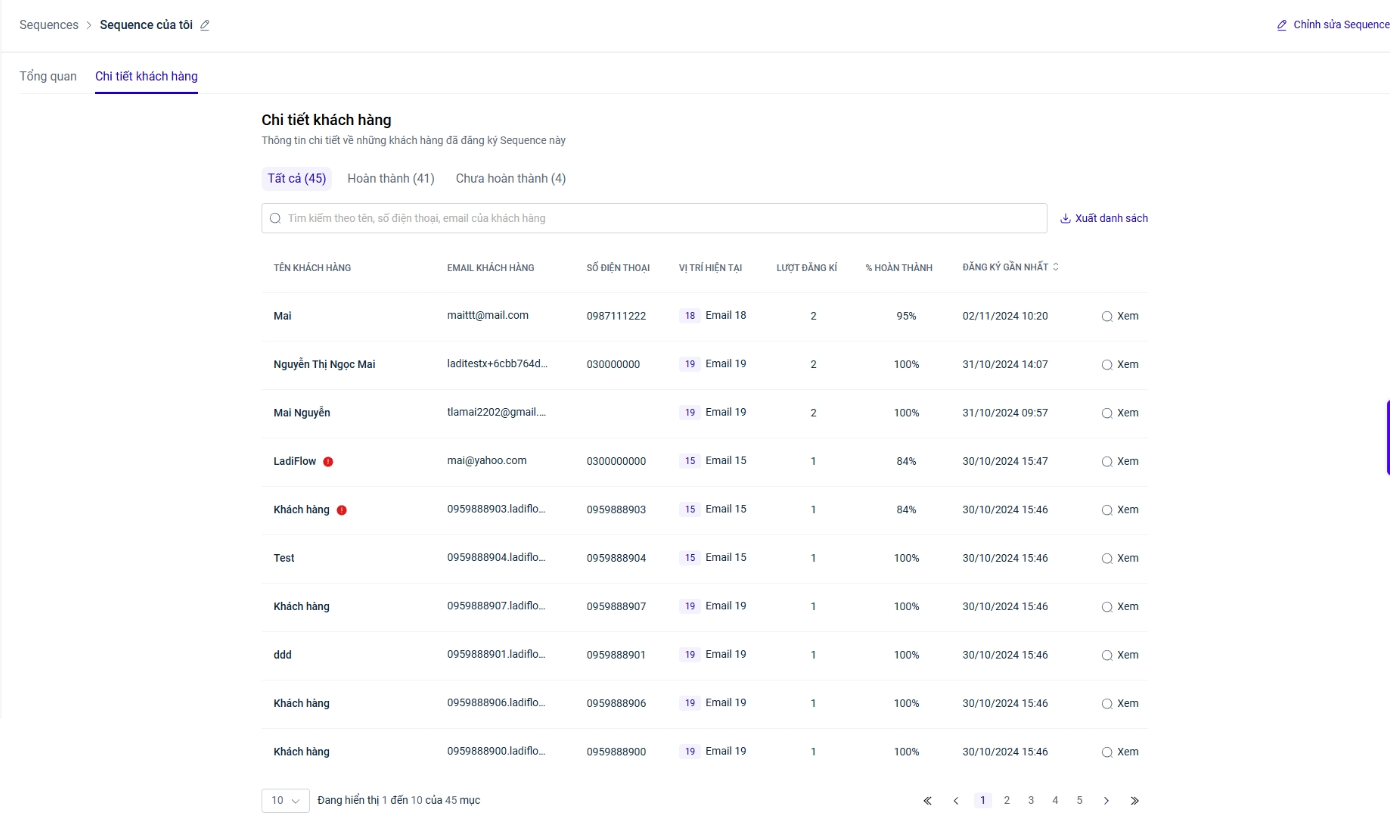Jump to first page with double-left arrow
1390x823 pixels.
[x=927, y=801]
